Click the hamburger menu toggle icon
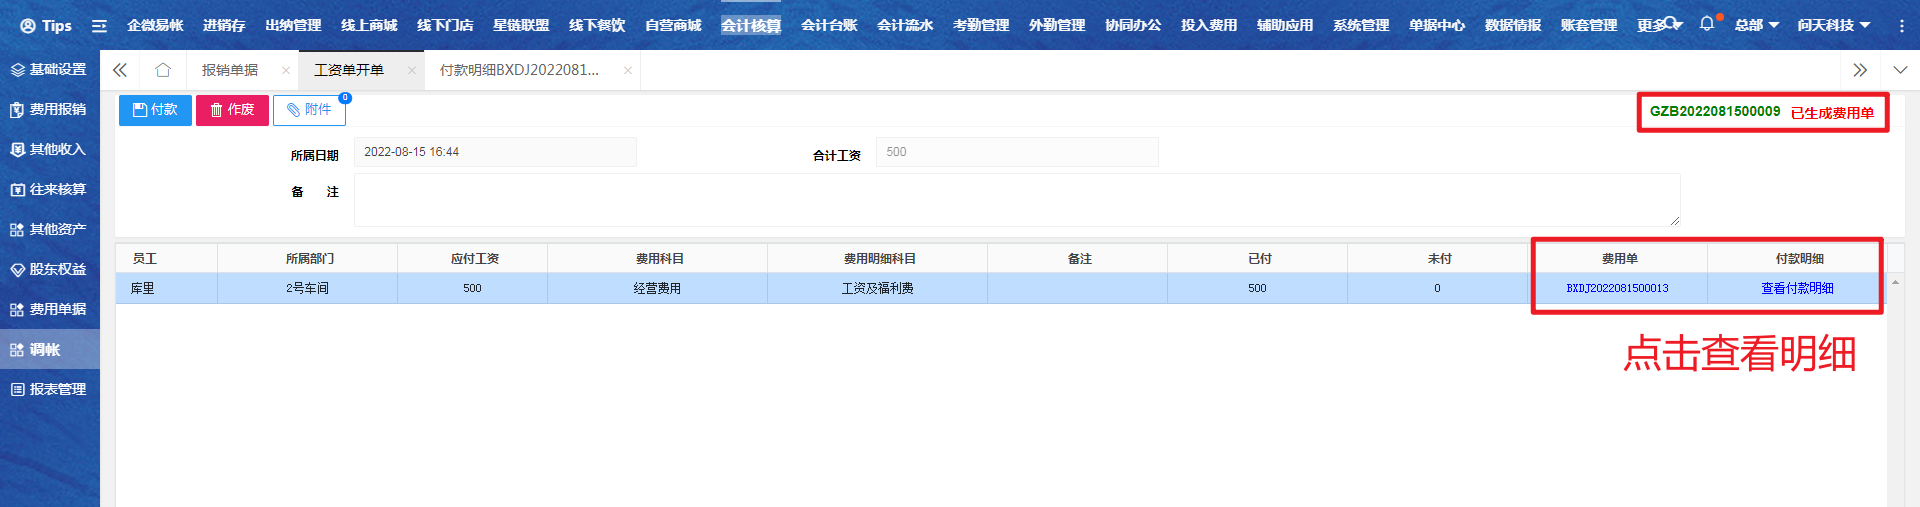The width and height of the screenshot is (1920, 507). pos(99,26)
